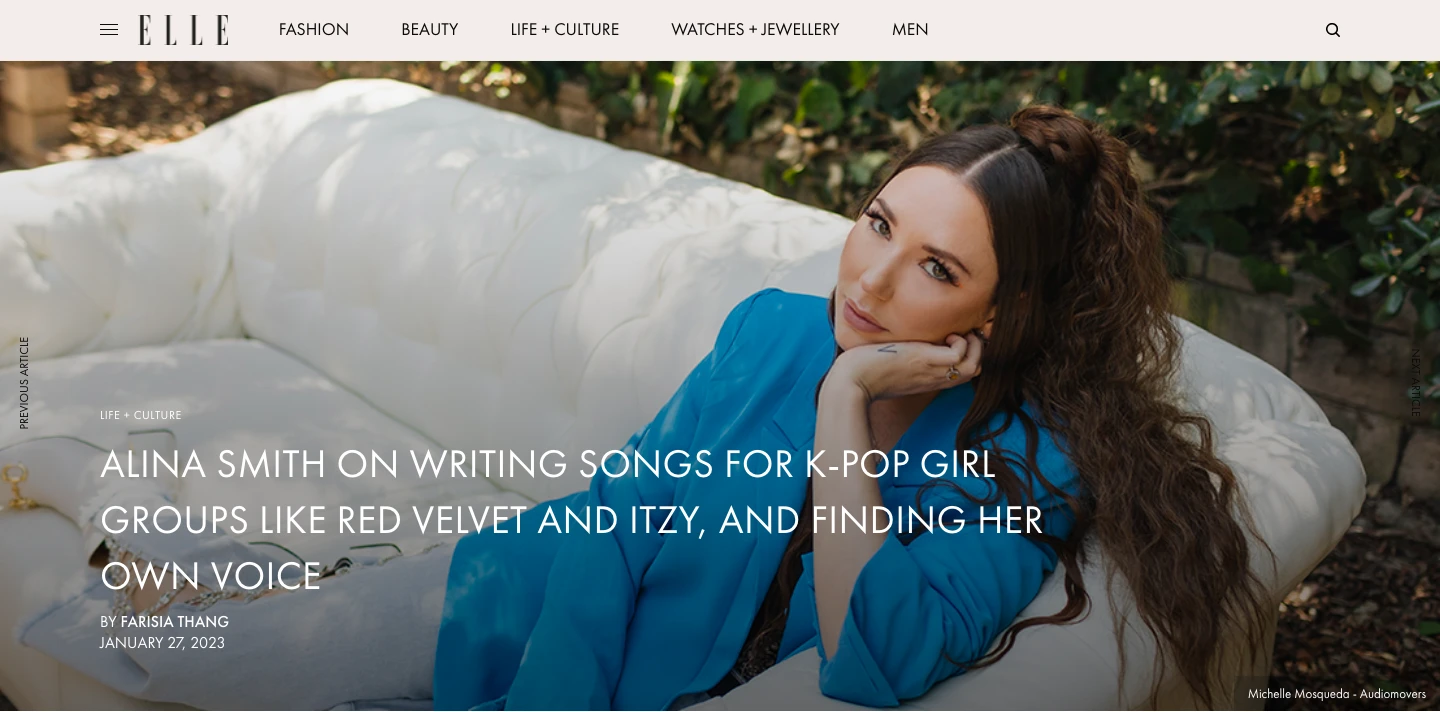The image size is (1440, 712).
Task: Click the word BY before the author name
Action: coord(108,622)
